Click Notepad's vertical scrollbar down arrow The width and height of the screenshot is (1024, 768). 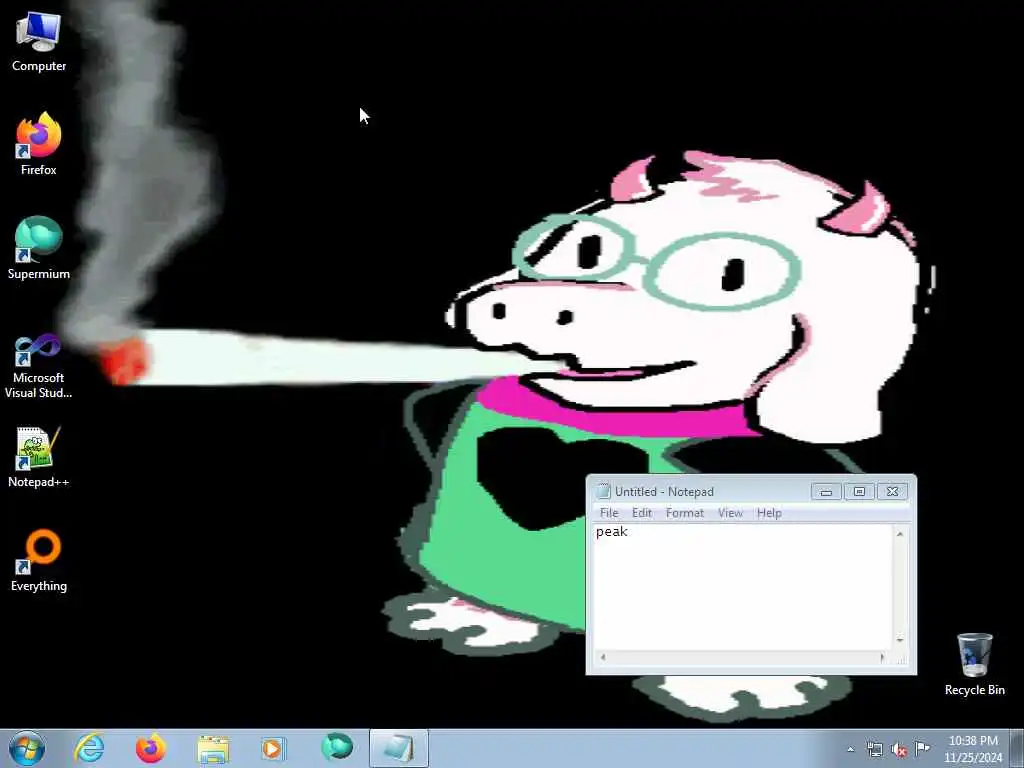[900, 640]
